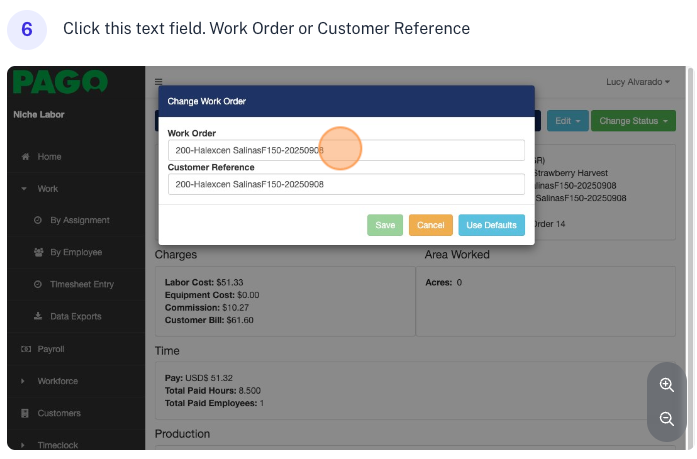Click the Use Defaults button
This screenshot has height=459, width=697.
[x=491, y=225]
